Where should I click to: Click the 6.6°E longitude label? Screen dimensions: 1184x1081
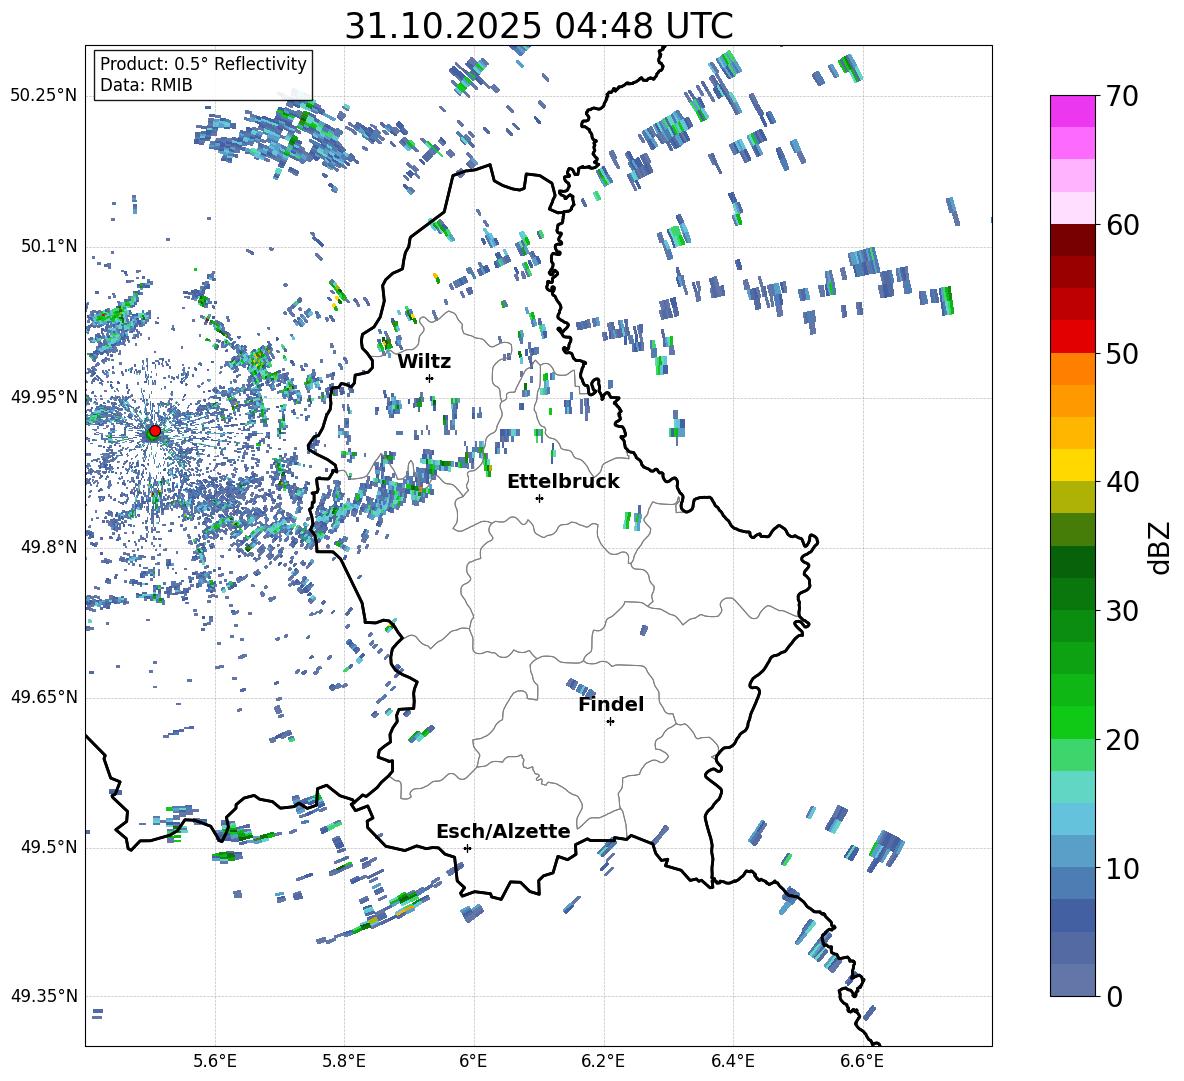(x=862, y=1061)
